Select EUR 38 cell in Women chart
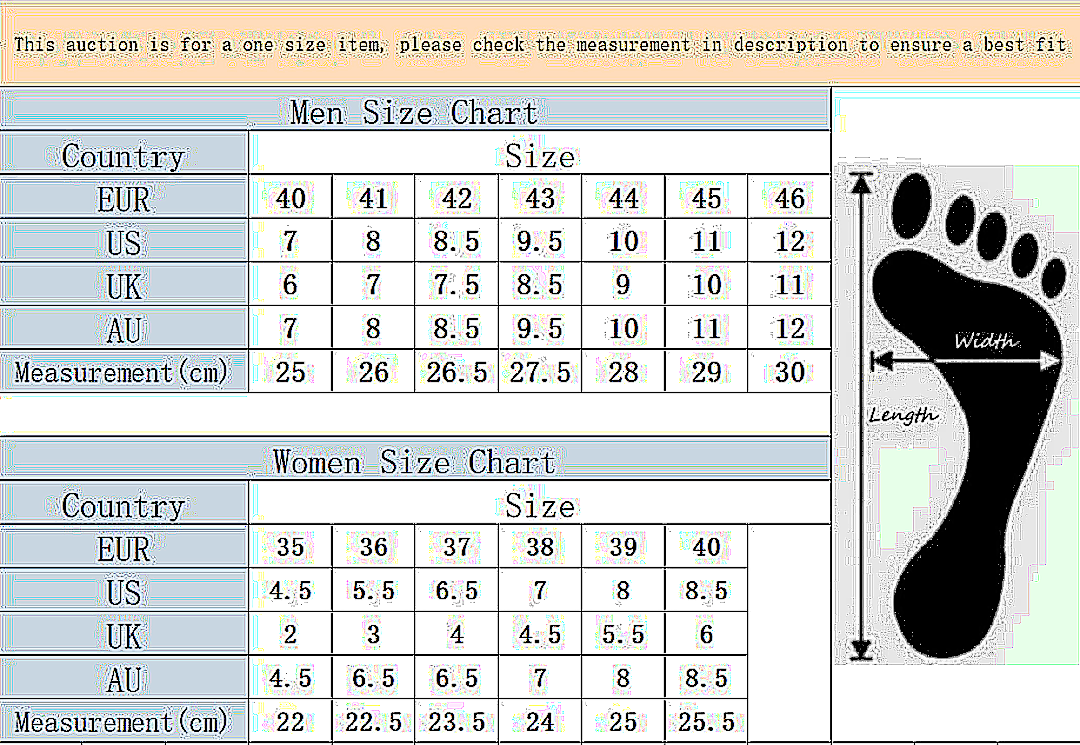Image resolution: width=1080 pixels, height=745 pixels. tap(539, 548)
